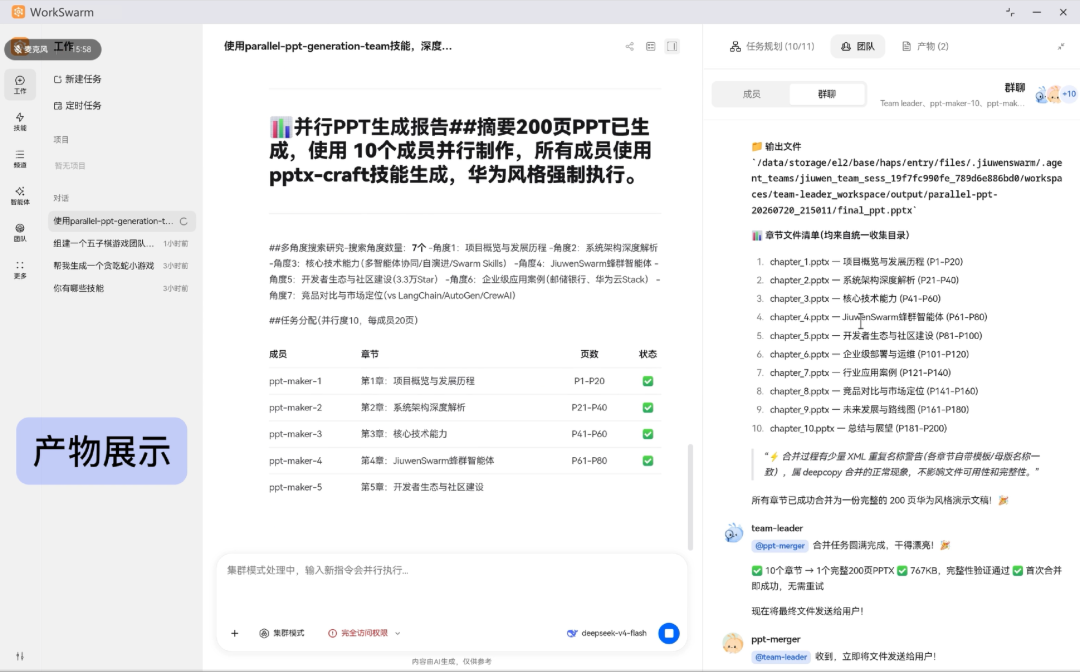Viewport: 1080px width, 672px height.
Task: Click the muted 麦克风 microphone overlay pill
Action: click(x=53, y=49)
